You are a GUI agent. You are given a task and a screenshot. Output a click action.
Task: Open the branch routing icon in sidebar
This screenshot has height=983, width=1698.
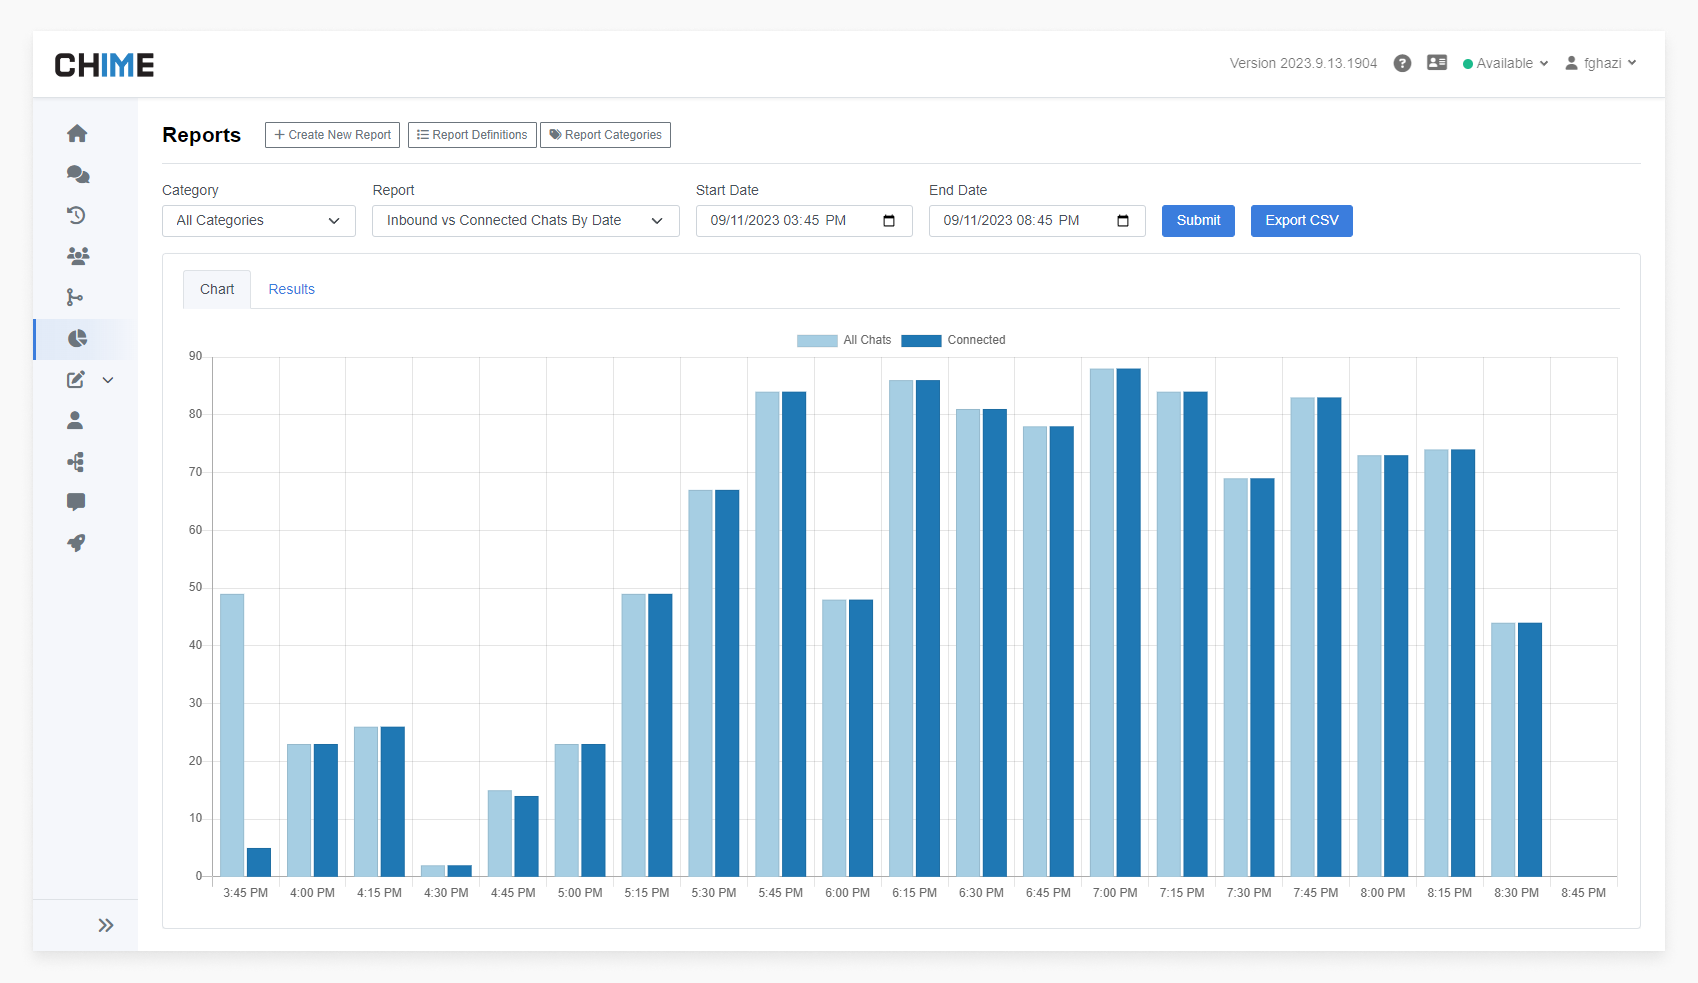(x=75, y=297)
